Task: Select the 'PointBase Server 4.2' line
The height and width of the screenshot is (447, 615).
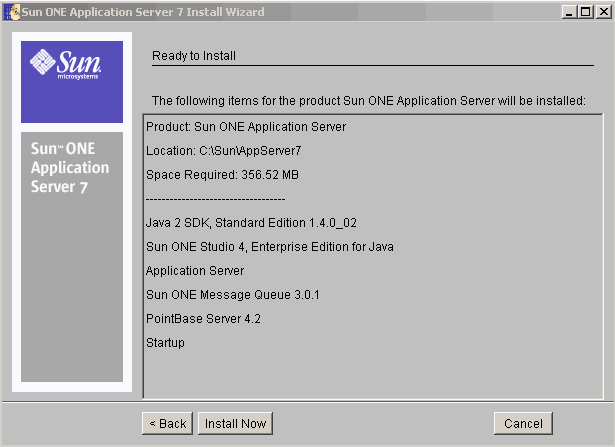Action: click(x=203, y=319)
